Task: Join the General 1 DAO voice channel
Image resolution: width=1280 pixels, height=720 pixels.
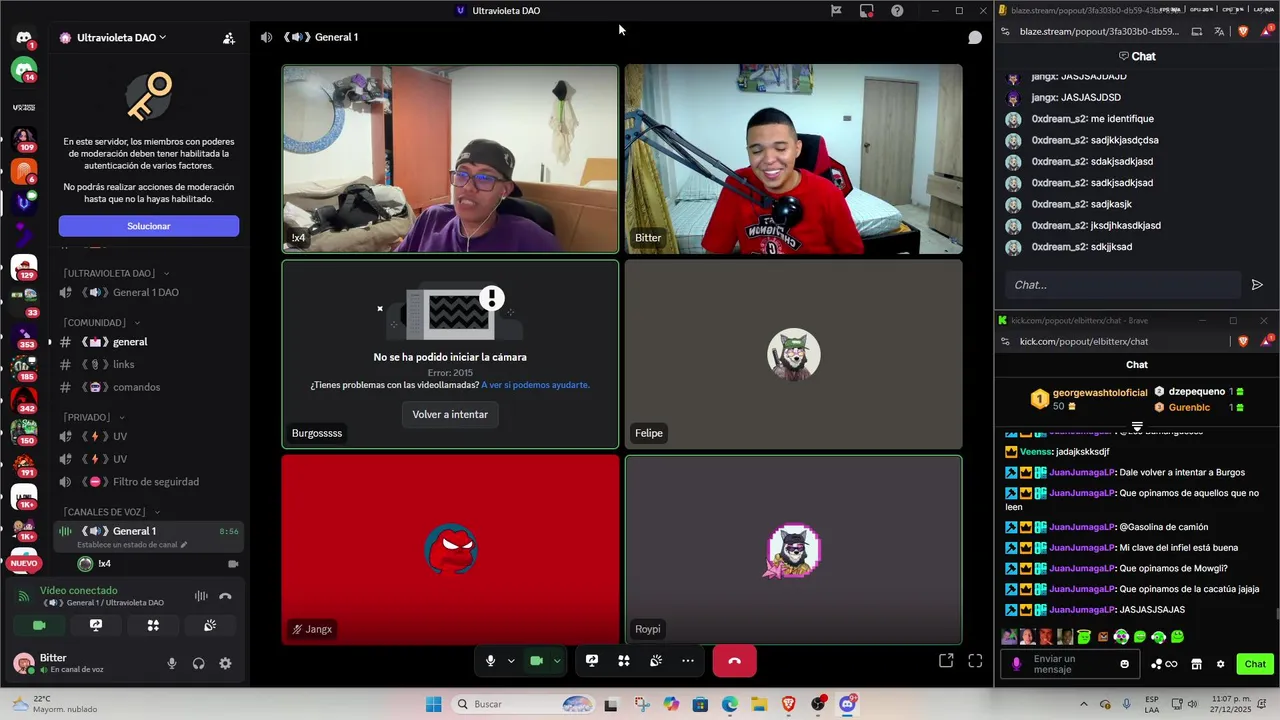Action: click(x=148, y=292)
